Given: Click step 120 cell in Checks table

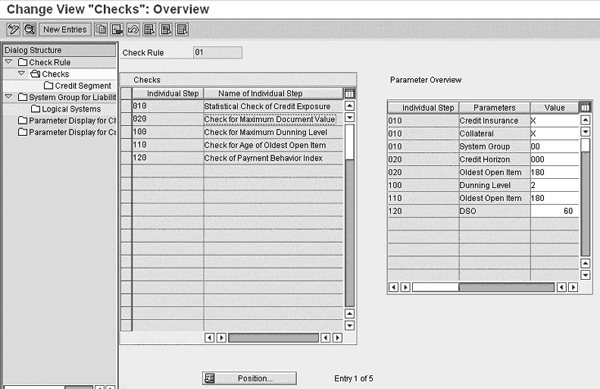Looking at the screenshot, I should [168, 158].
